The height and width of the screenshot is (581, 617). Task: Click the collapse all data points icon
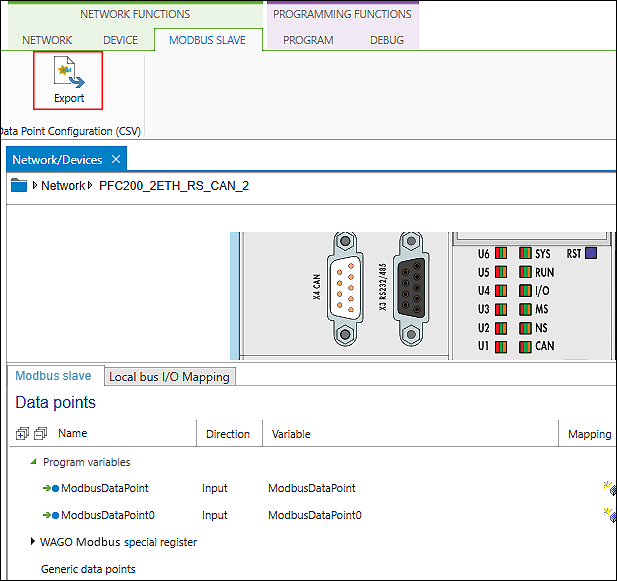(x=40, y=434)
